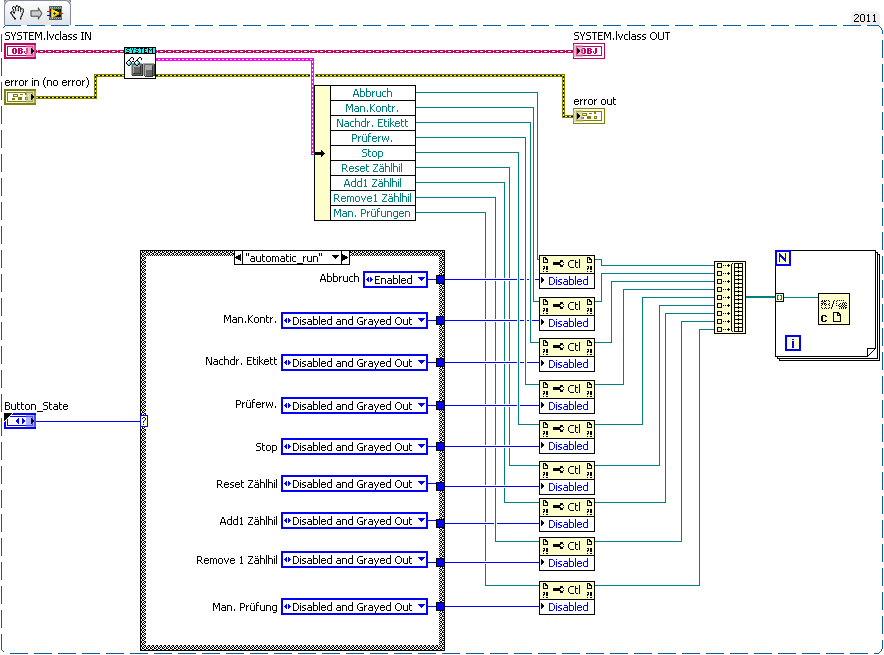The image size is (884, 655).
Task: Click the Button_State enum terminal
Action: [20, 421]
